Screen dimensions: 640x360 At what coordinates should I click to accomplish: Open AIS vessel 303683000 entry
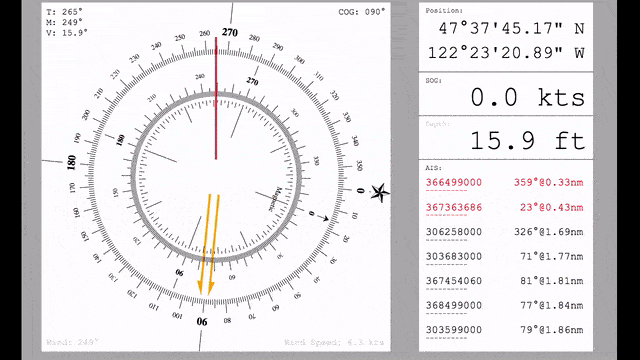coord(504,256)
